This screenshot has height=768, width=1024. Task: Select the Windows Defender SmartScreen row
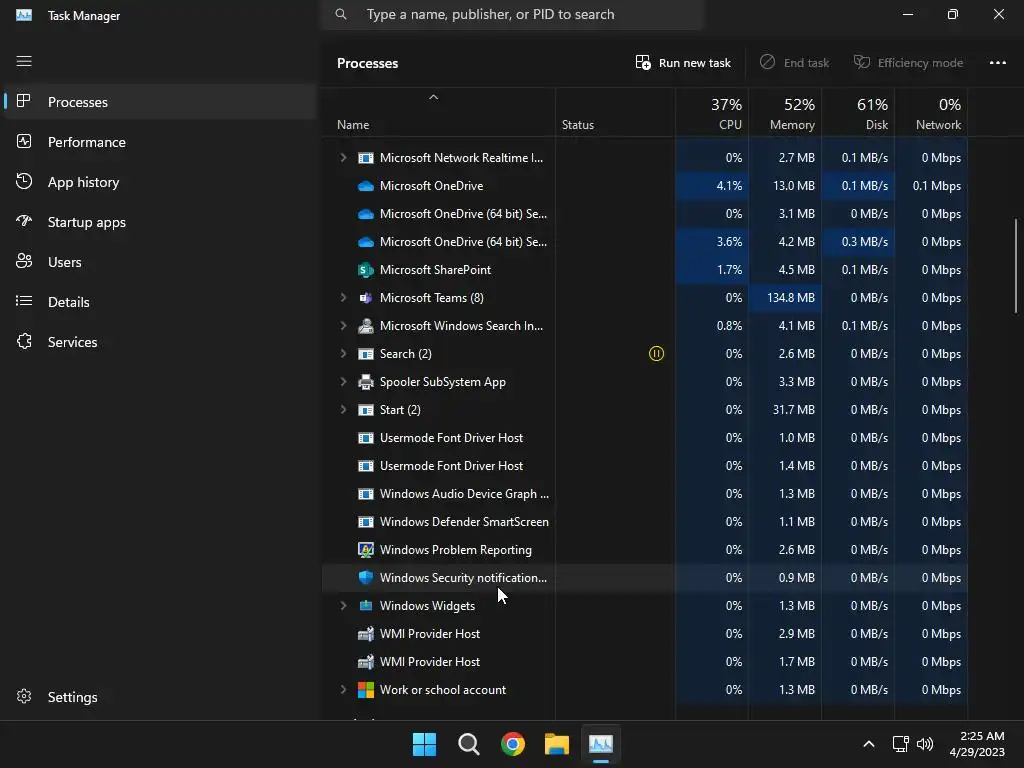point(645,522)
